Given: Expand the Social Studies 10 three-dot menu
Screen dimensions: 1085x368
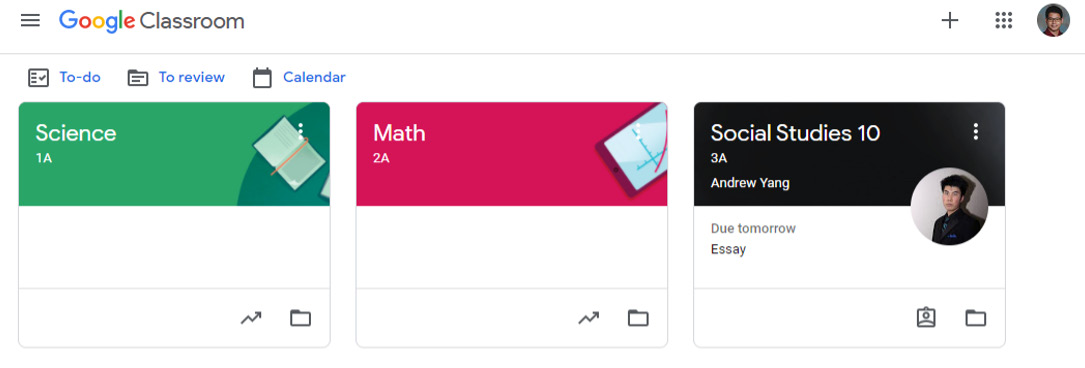Looking at the screenshot, I should (x=976, y=131).
